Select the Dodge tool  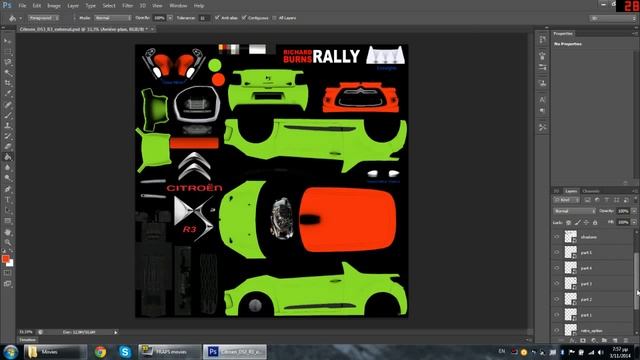coord(7,178)
